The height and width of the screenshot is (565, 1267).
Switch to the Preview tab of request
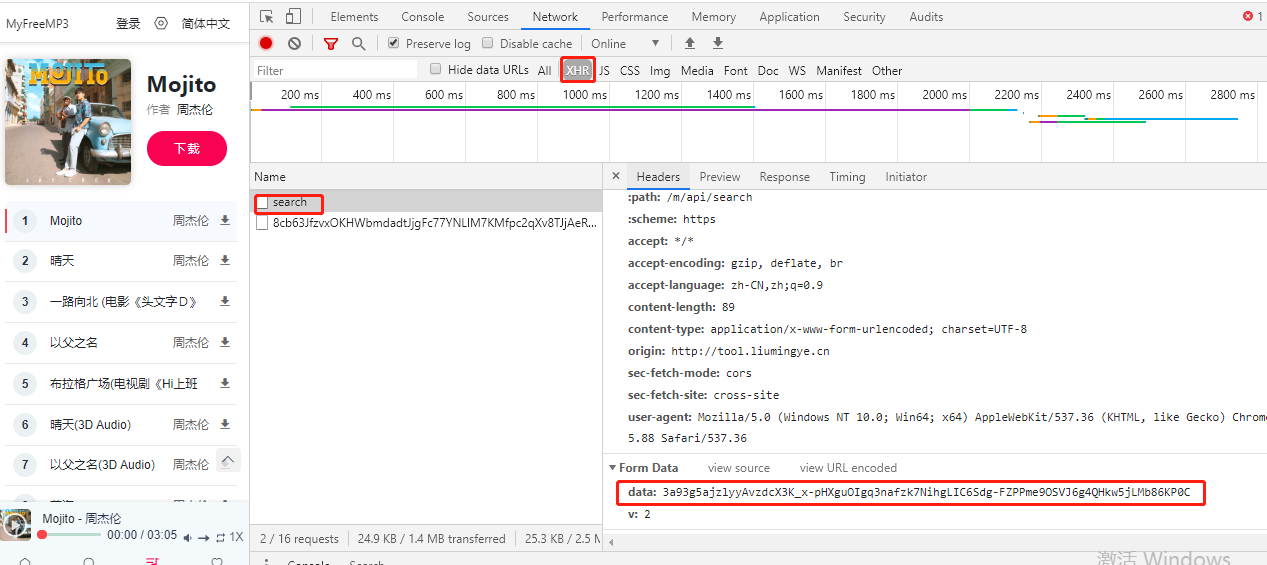pyautogui.click(x=720, y=177)
